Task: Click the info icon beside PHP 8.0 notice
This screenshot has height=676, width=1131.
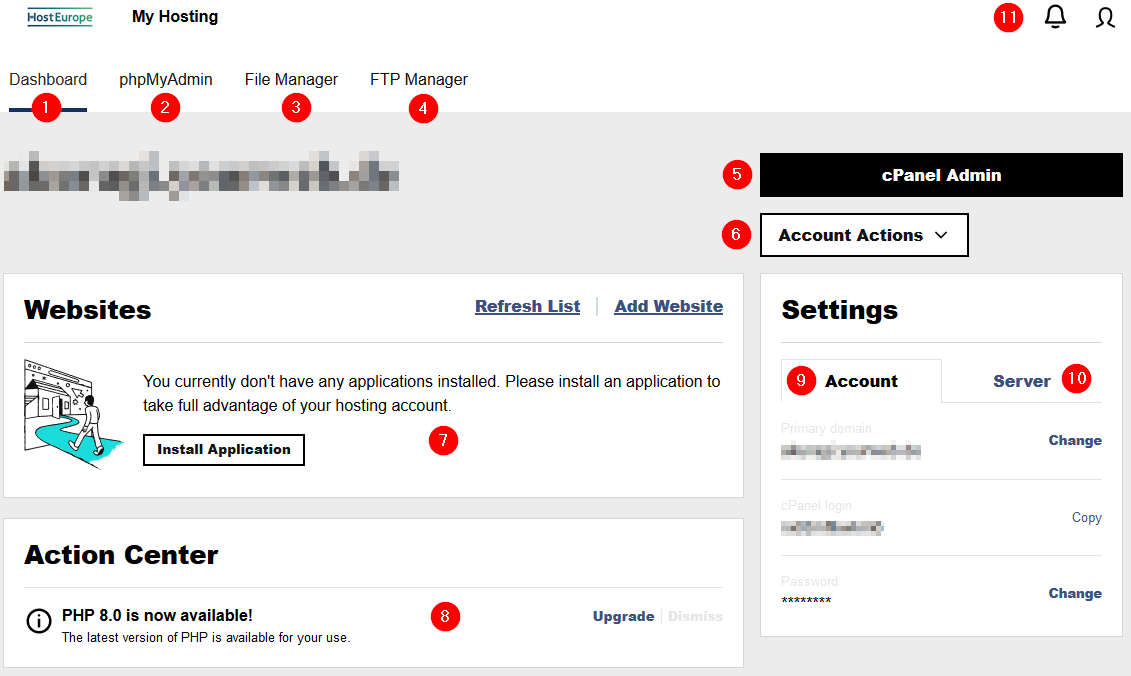Action: click(x=39, y=620)
